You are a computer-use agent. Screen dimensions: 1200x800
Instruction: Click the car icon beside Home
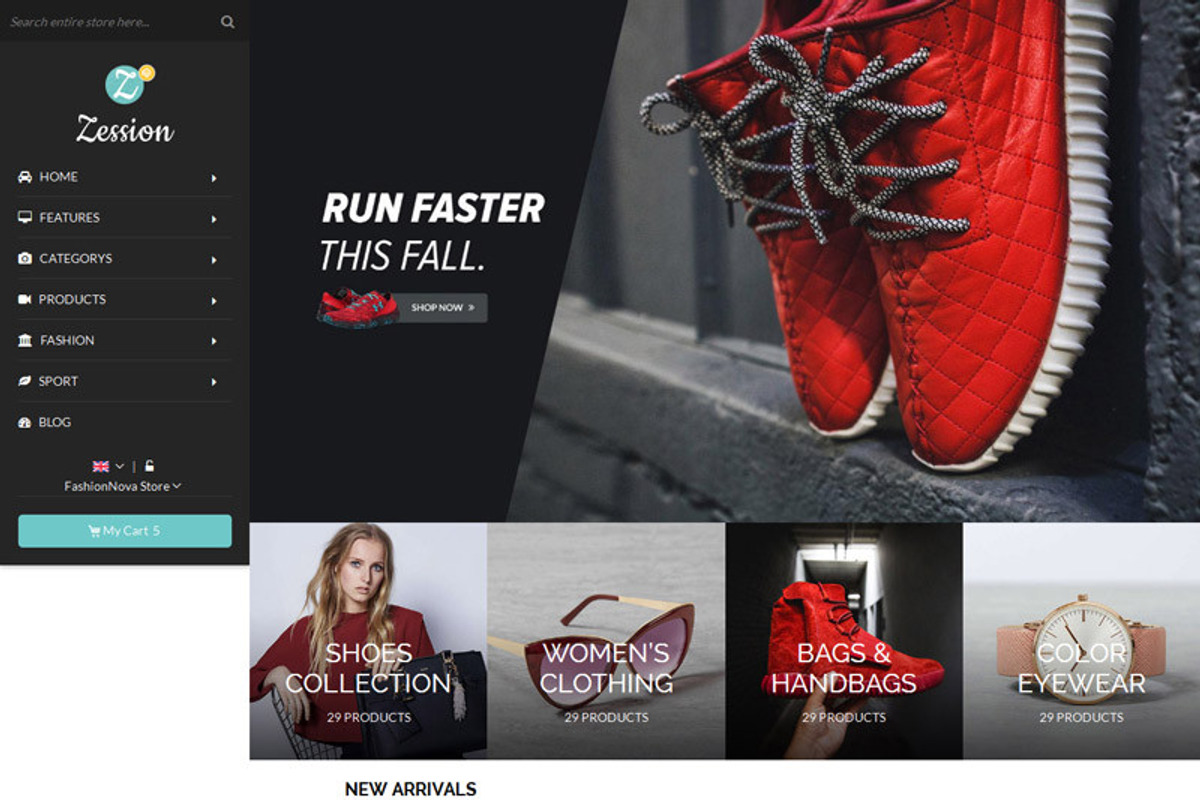click(x=25, y=177)
